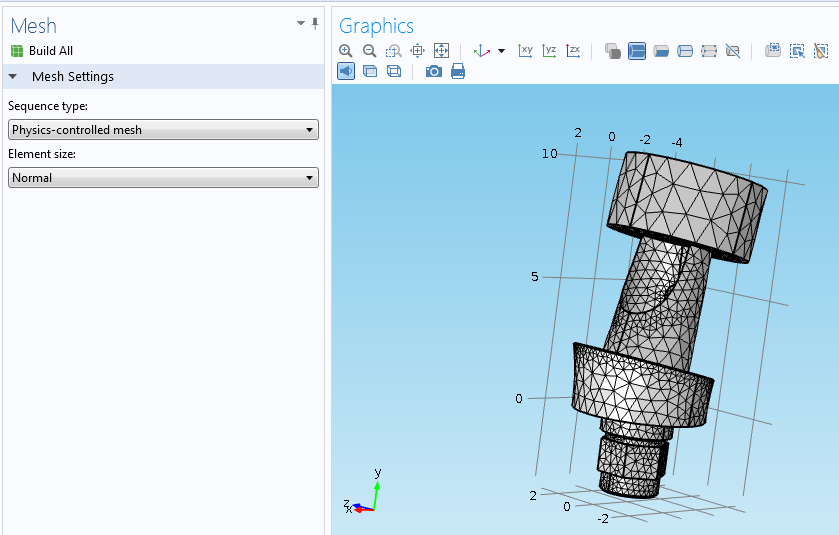839x535 pixels.
Task: Switch to the YZ view
Action: (549, 51)
